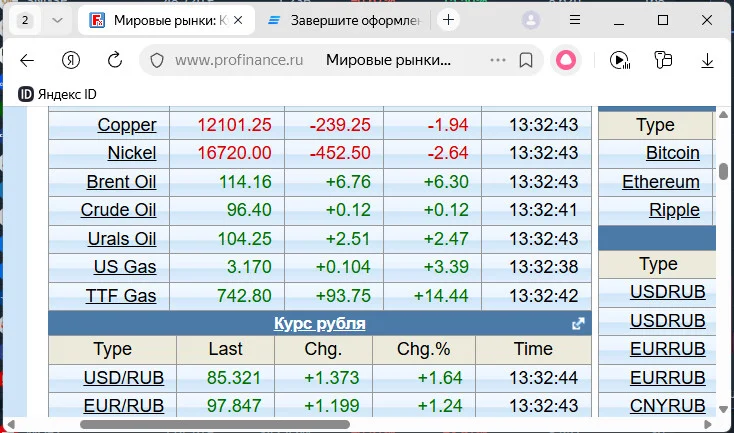
Task: Open the Ripple link
Action: (674, 210)
